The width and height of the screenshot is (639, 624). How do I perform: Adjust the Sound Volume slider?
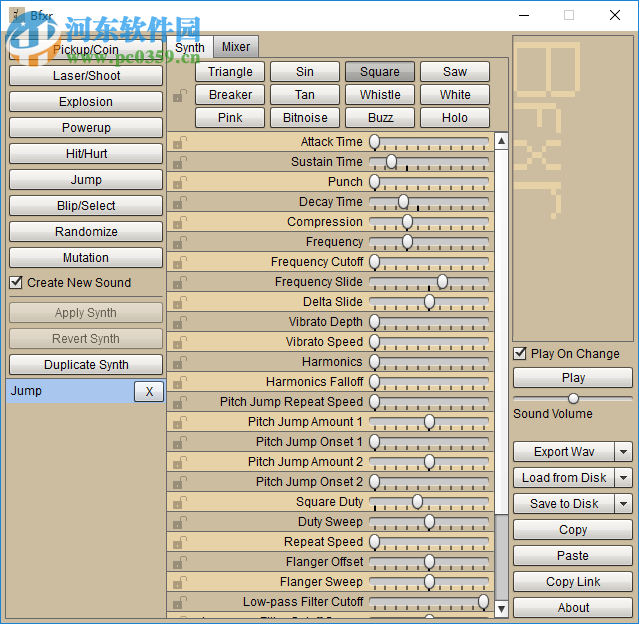pyautogui.click(x=573, y=398)
